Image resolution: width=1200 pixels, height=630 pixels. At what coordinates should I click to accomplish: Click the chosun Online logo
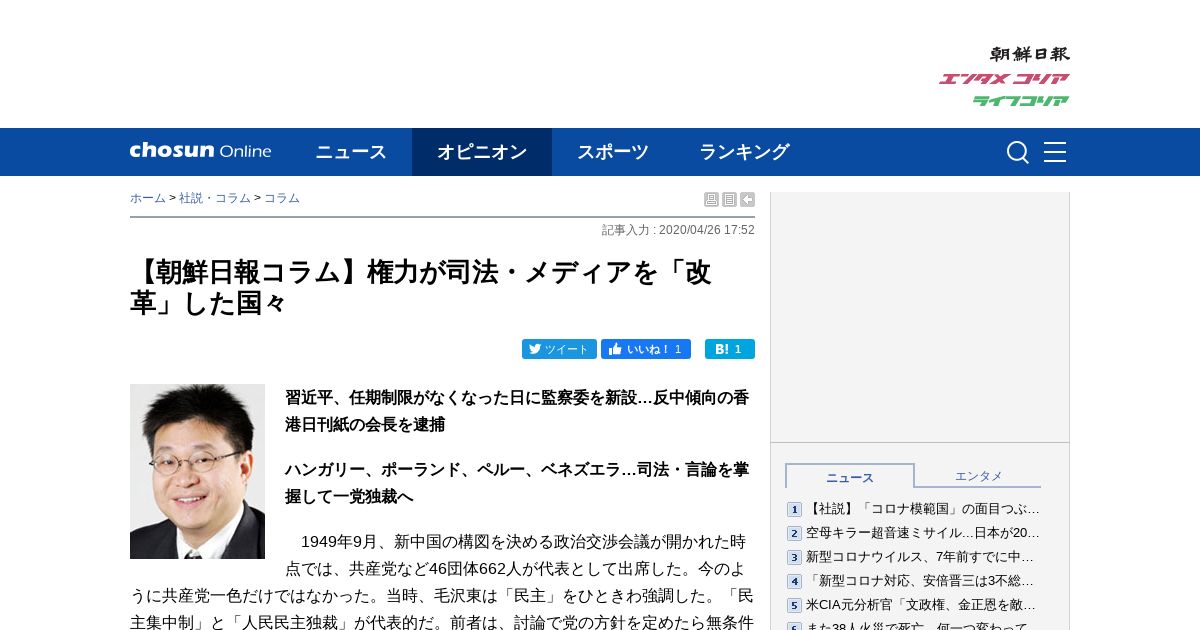point(200,151)
